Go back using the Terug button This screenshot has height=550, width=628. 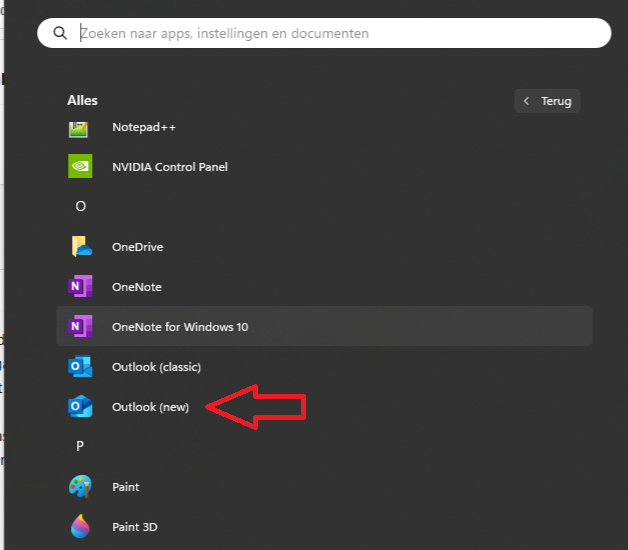coord(547,101)
